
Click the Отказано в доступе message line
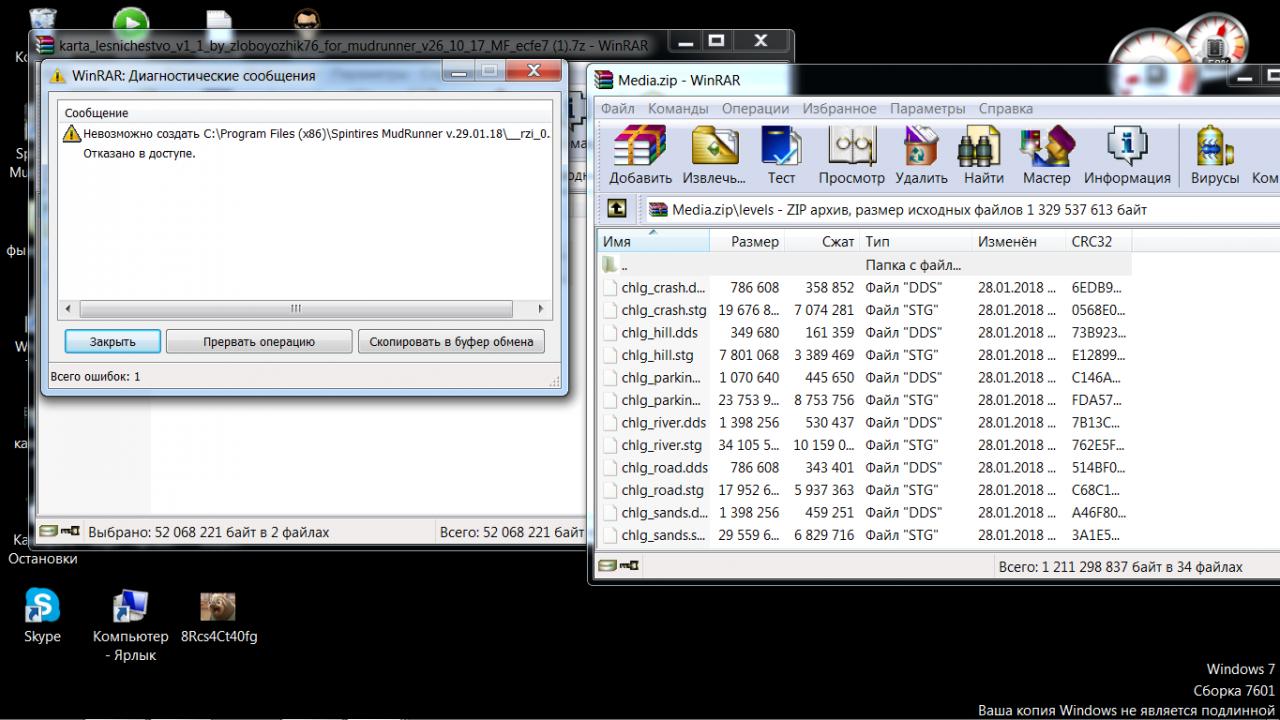139,154
